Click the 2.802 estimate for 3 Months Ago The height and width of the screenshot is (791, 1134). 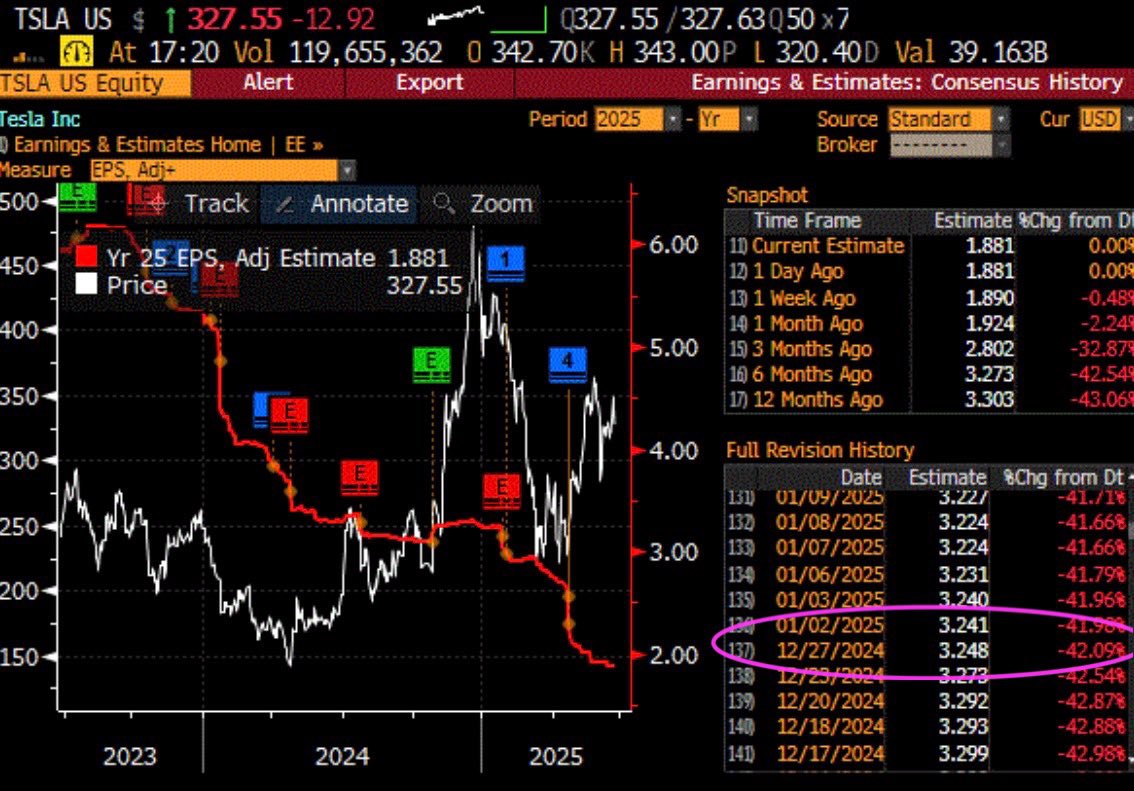coord(989,349)
